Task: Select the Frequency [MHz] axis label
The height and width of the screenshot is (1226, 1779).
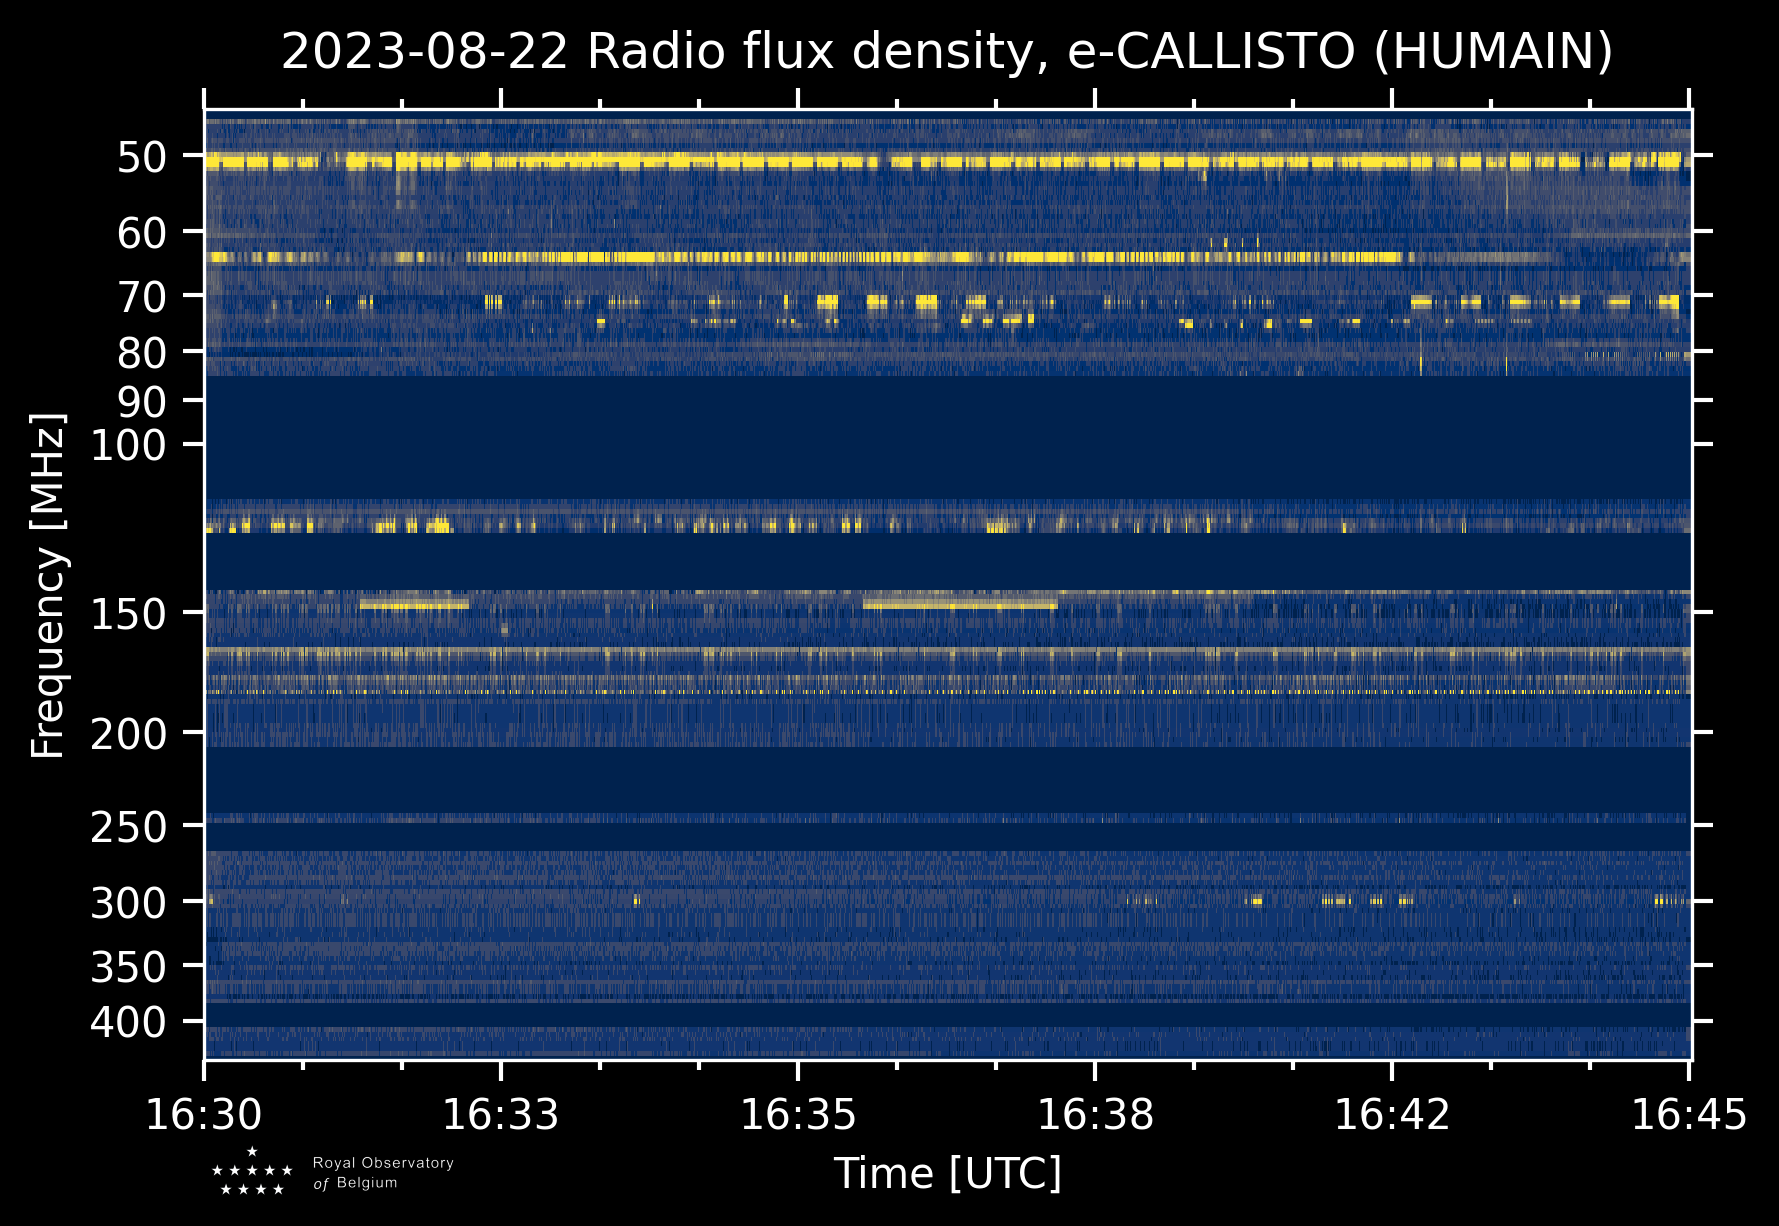Action: pyautogui.click(x=48, y=585)
